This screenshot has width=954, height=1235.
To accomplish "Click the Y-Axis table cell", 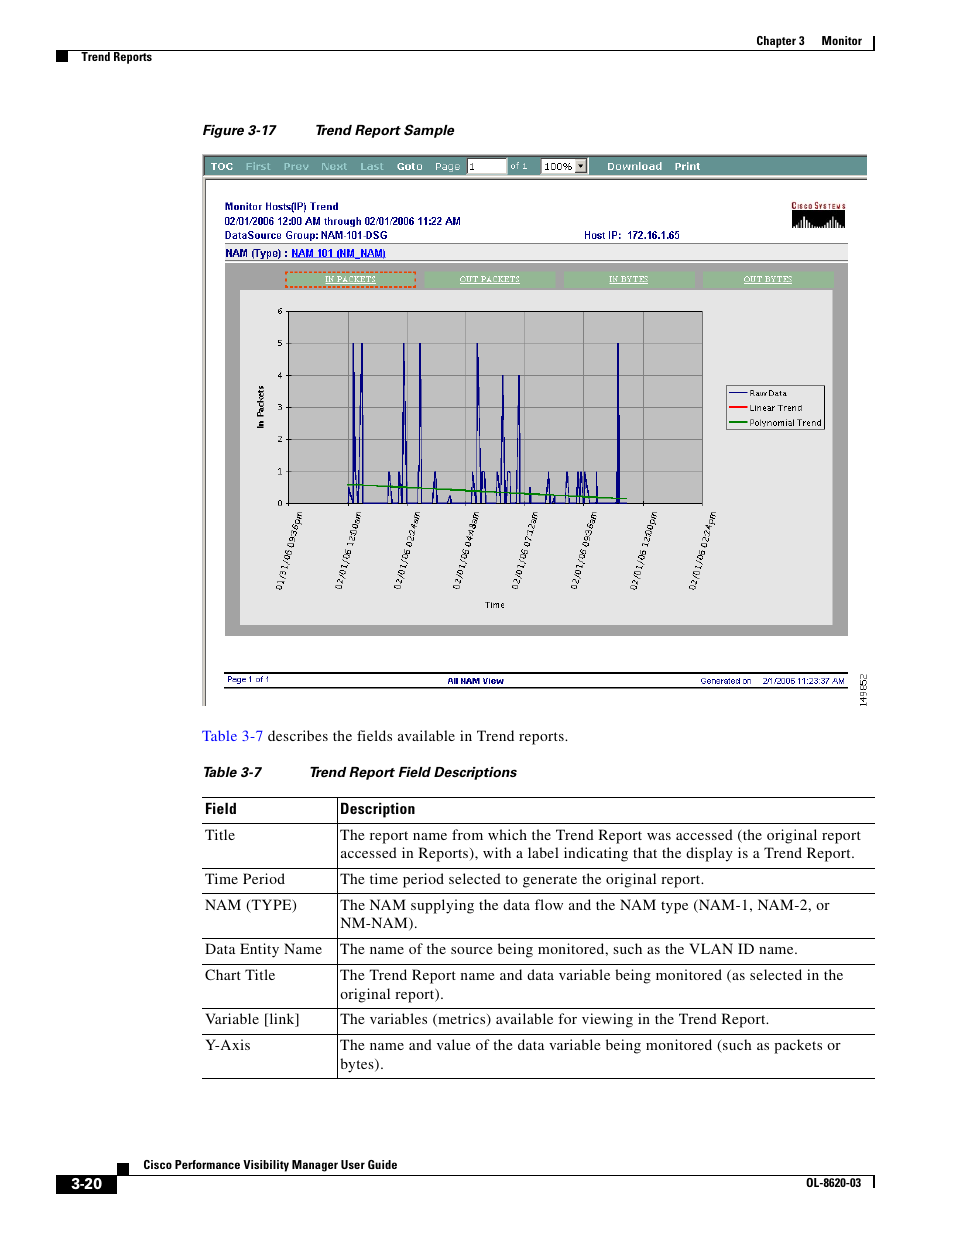I will coord(228,1045).
